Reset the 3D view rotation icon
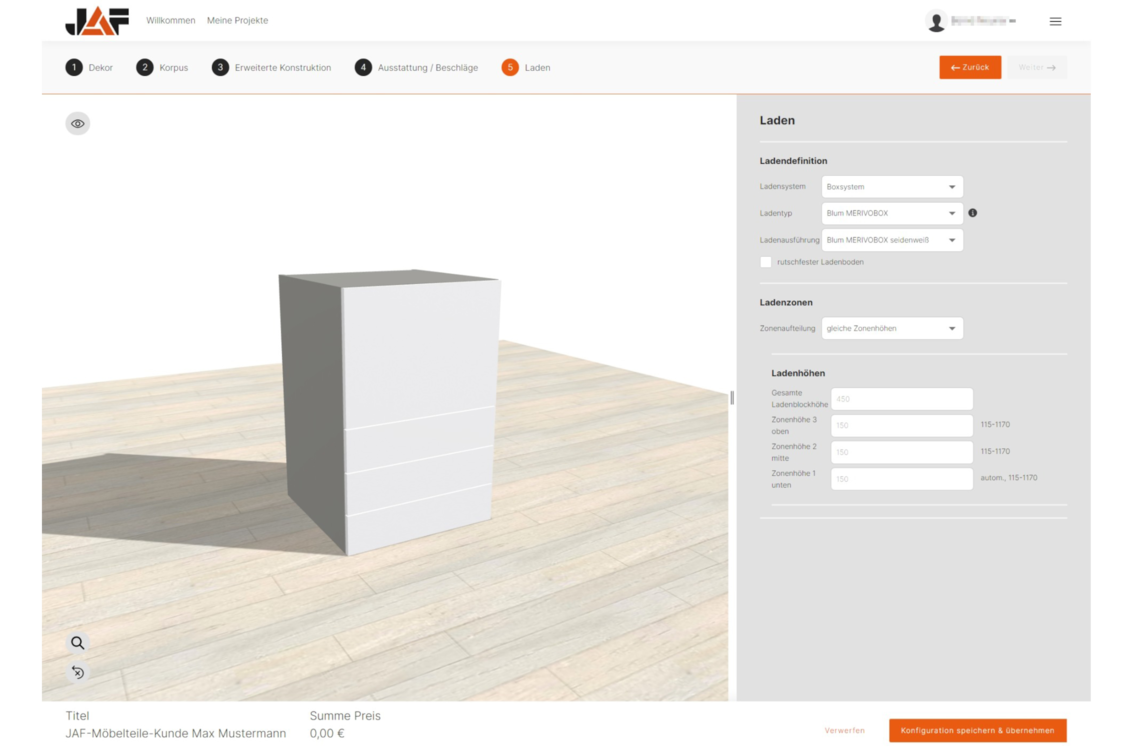The height and width of the screenshot is (754, 1131). [78, 672]
